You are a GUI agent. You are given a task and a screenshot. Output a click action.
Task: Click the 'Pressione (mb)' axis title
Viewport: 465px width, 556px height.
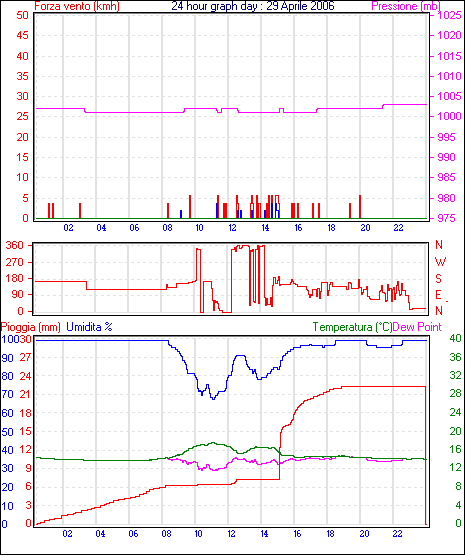pyautogui.click(x=406, y=6)
